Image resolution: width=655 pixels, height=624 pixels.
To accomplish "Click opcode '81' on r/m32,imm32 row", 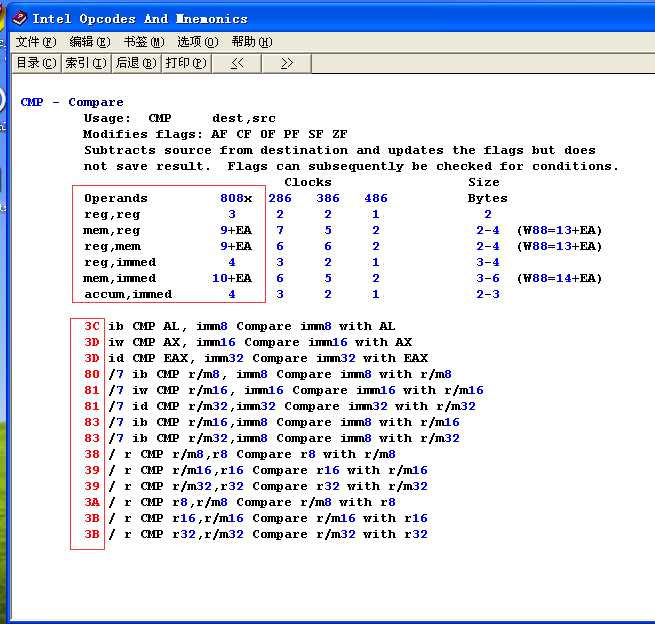I will (x=92, y=406).
